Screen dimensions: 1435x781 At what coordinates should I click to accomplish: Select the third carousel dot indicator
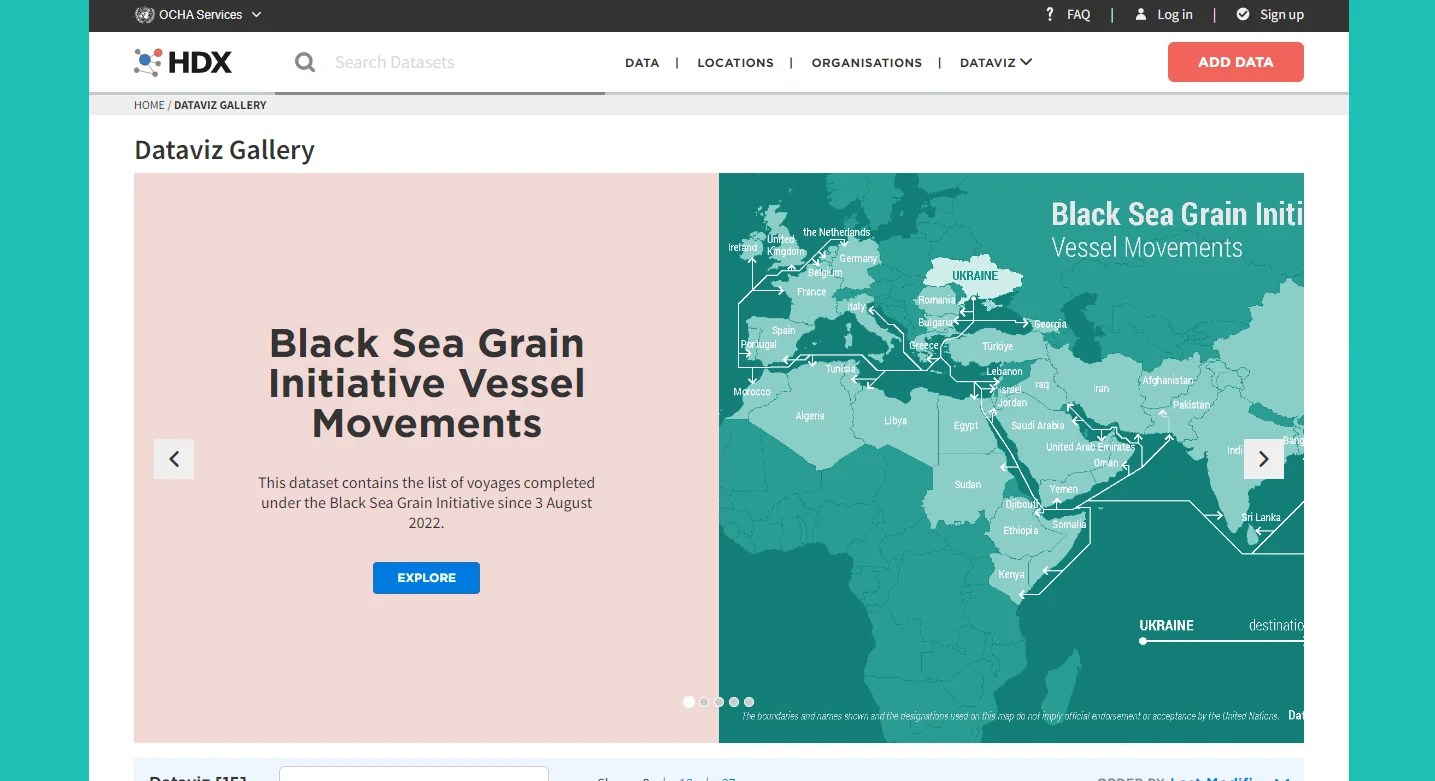tap(718, 702)
